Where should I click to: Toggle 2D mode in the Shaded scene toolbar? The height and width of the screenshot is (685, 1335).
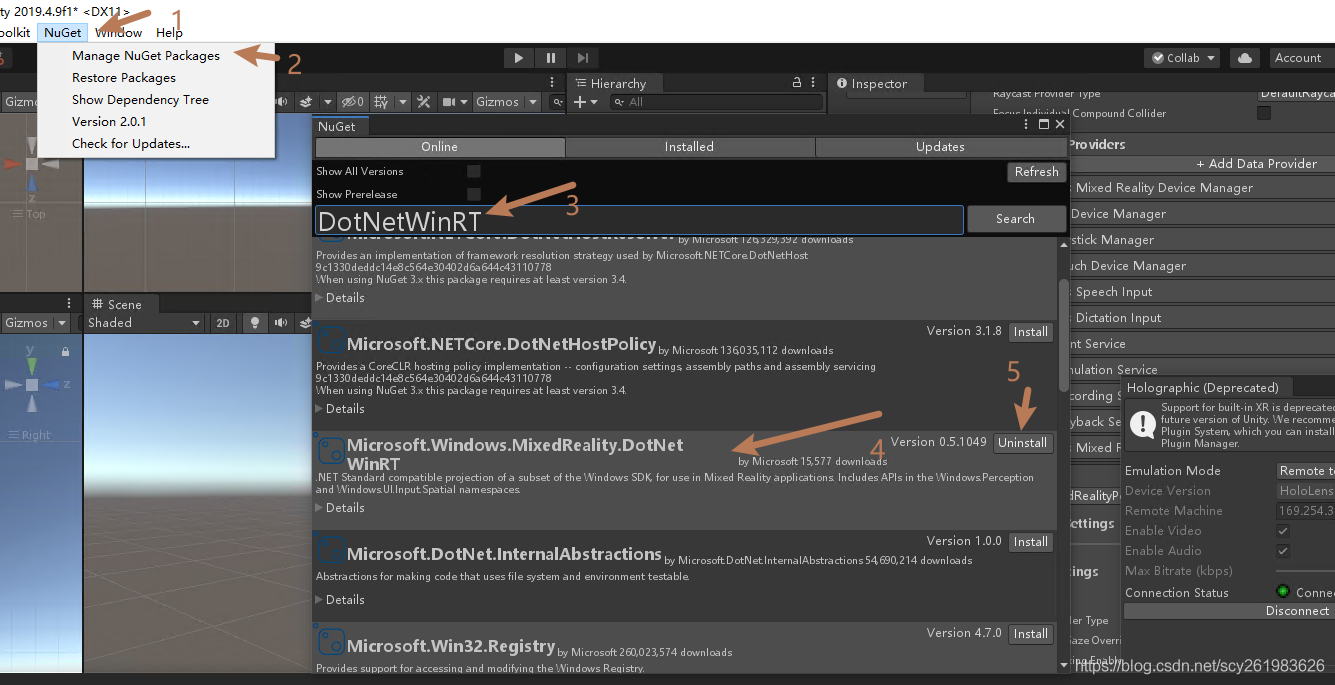(223, 323)
